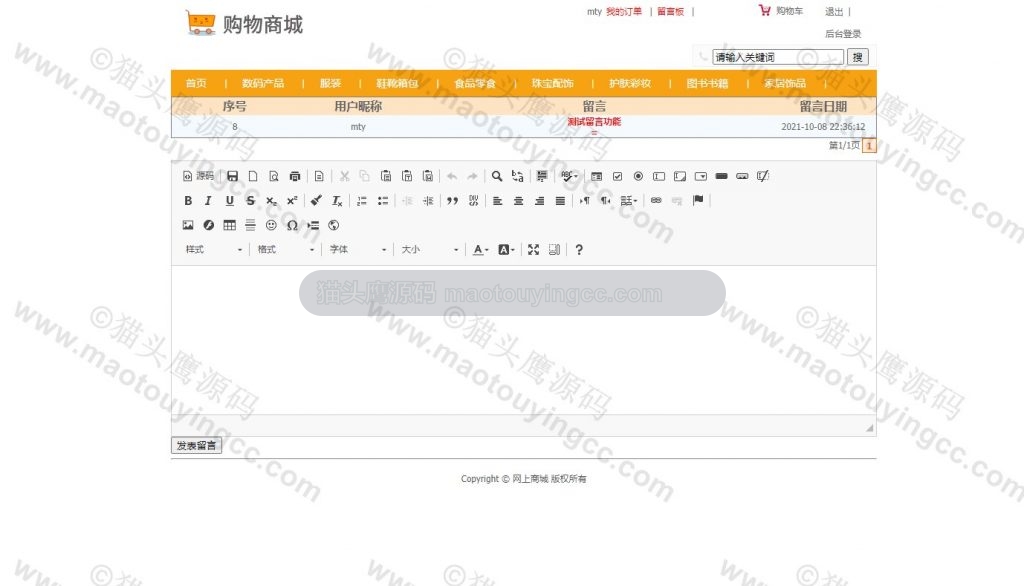Open the Templates icon
The image size is (1024, 586).
[319, 176]
